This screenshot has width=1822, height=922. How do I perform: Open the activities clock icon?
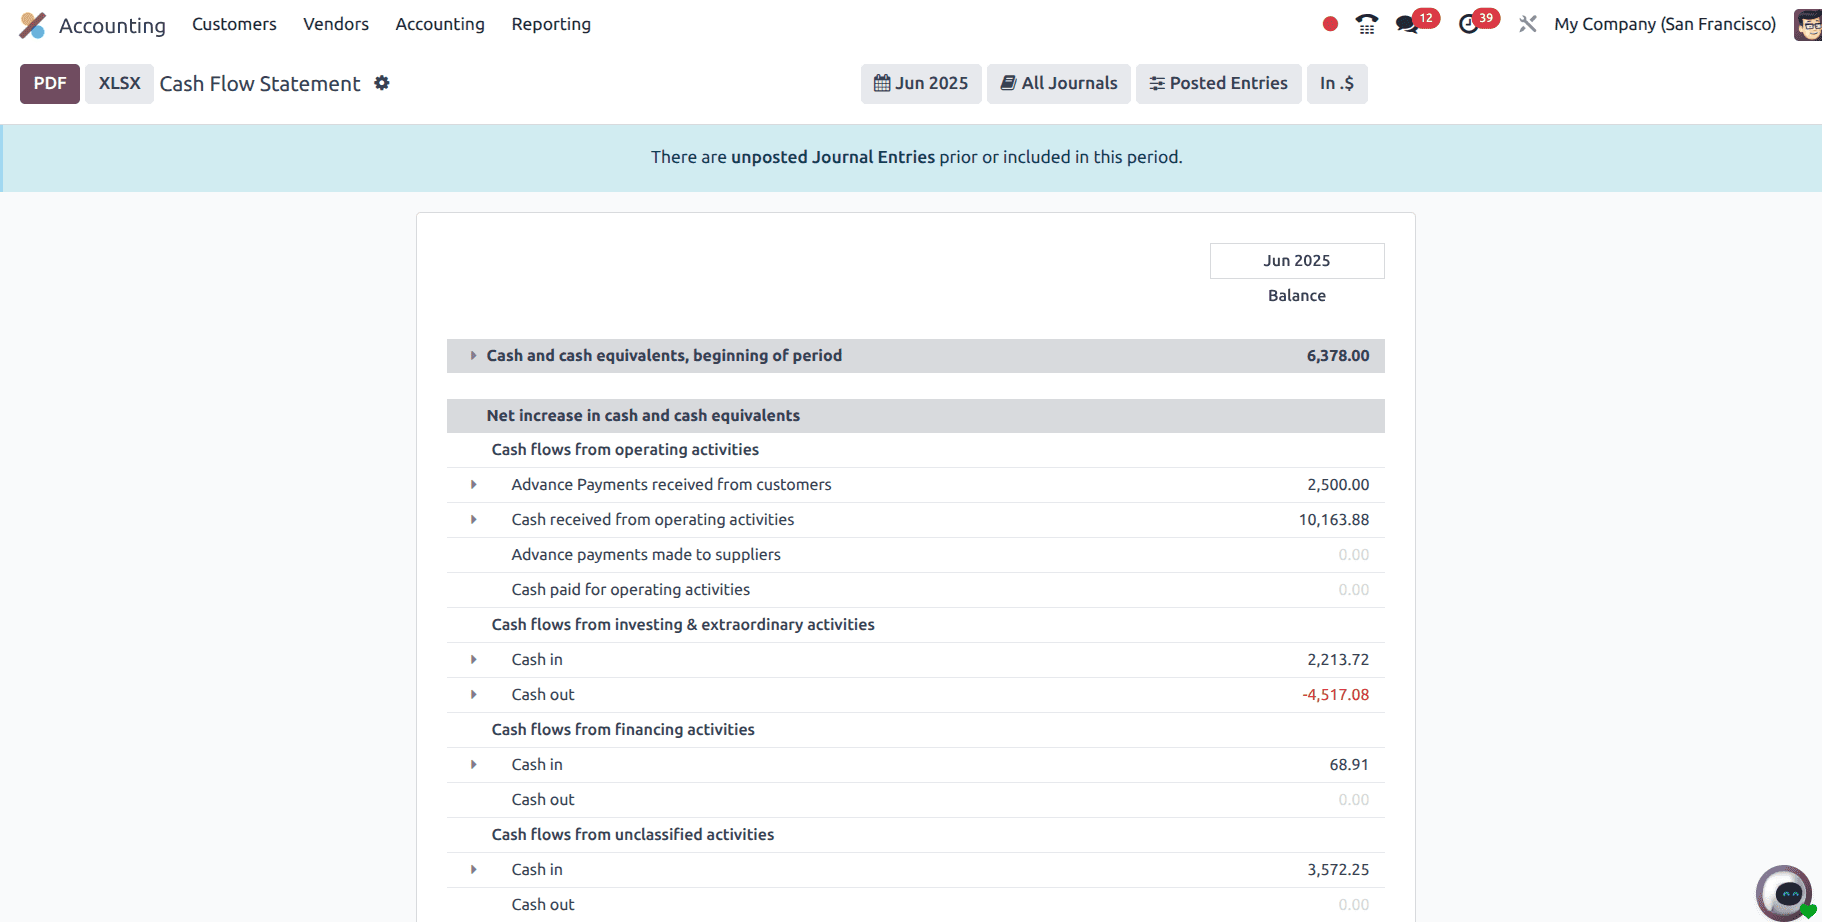[x=1468, y=24]
